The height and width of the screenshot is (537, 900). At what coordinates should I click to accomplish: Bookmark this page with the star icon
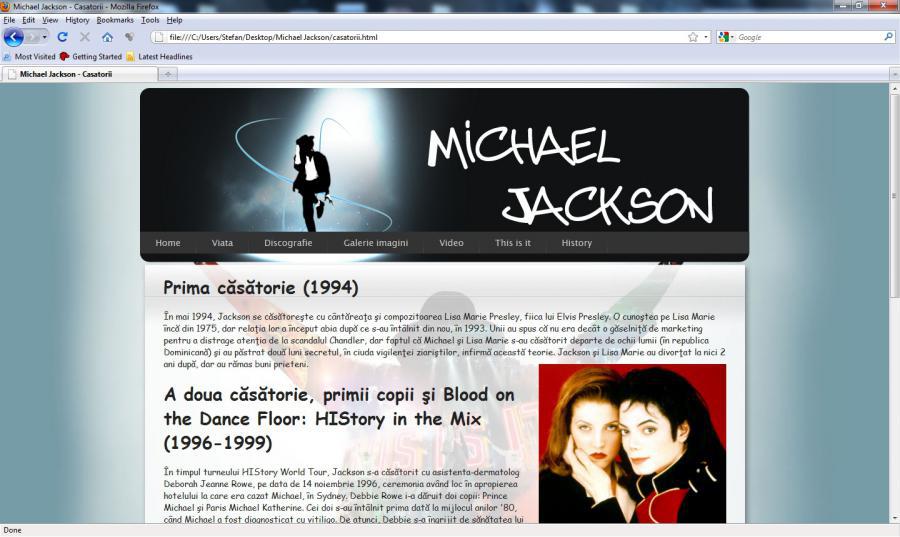coord(693,37)
